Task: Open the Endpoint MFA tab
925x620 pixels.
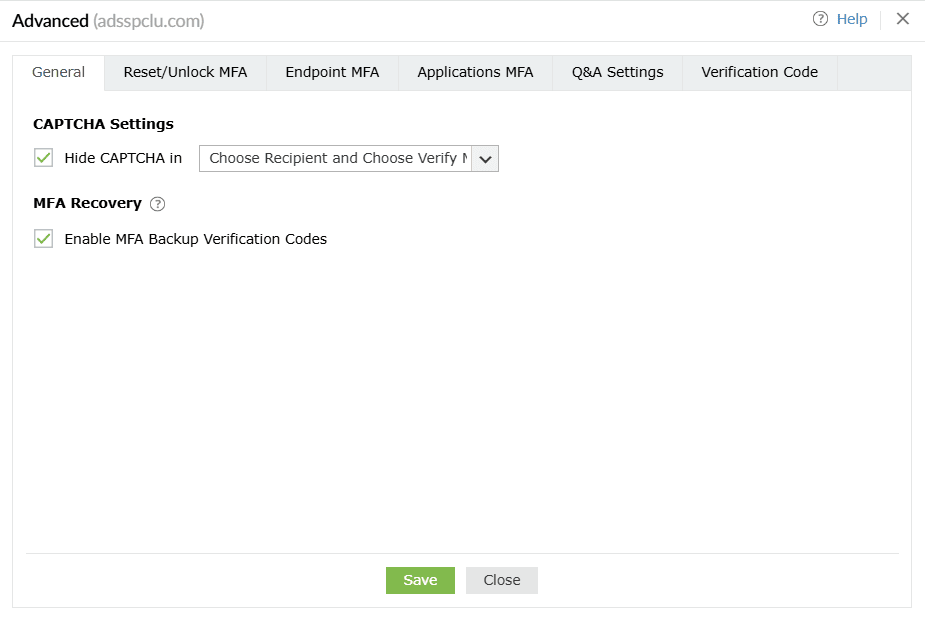Action: (332, 72)
